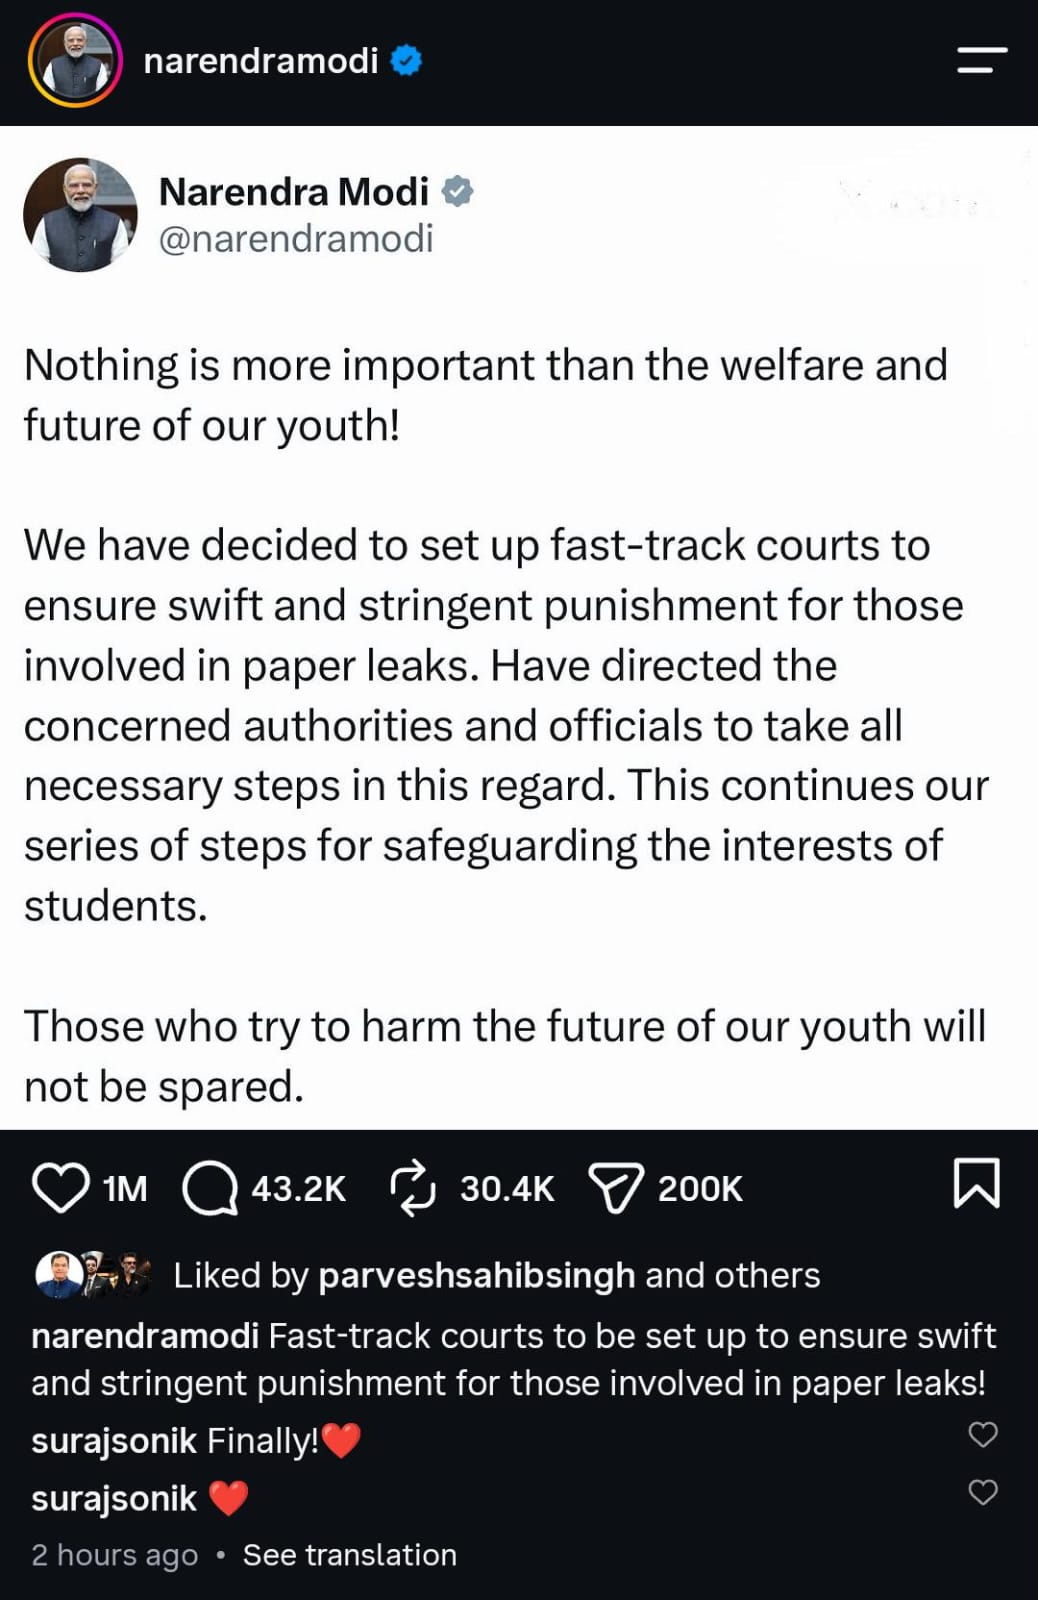Tap the heart like icon under the post
Image resolution: width=1038 pixels, height=1600 pixels.
60,1187
